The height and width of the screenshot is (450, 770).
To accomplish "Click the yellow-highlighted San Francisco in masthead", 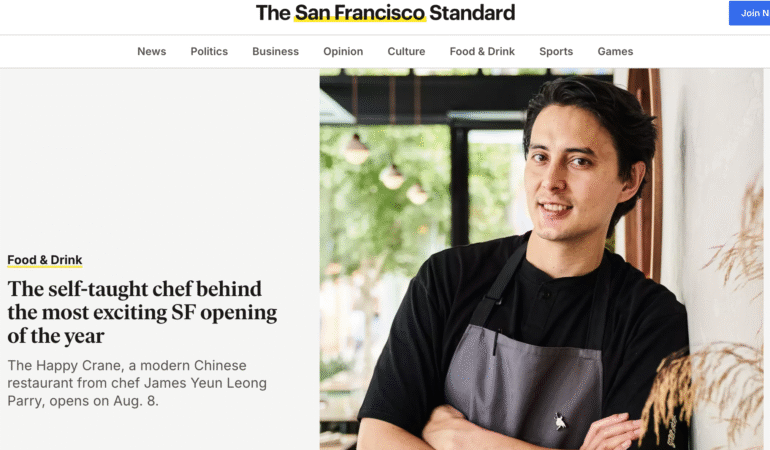I will [x=359, y=13].
